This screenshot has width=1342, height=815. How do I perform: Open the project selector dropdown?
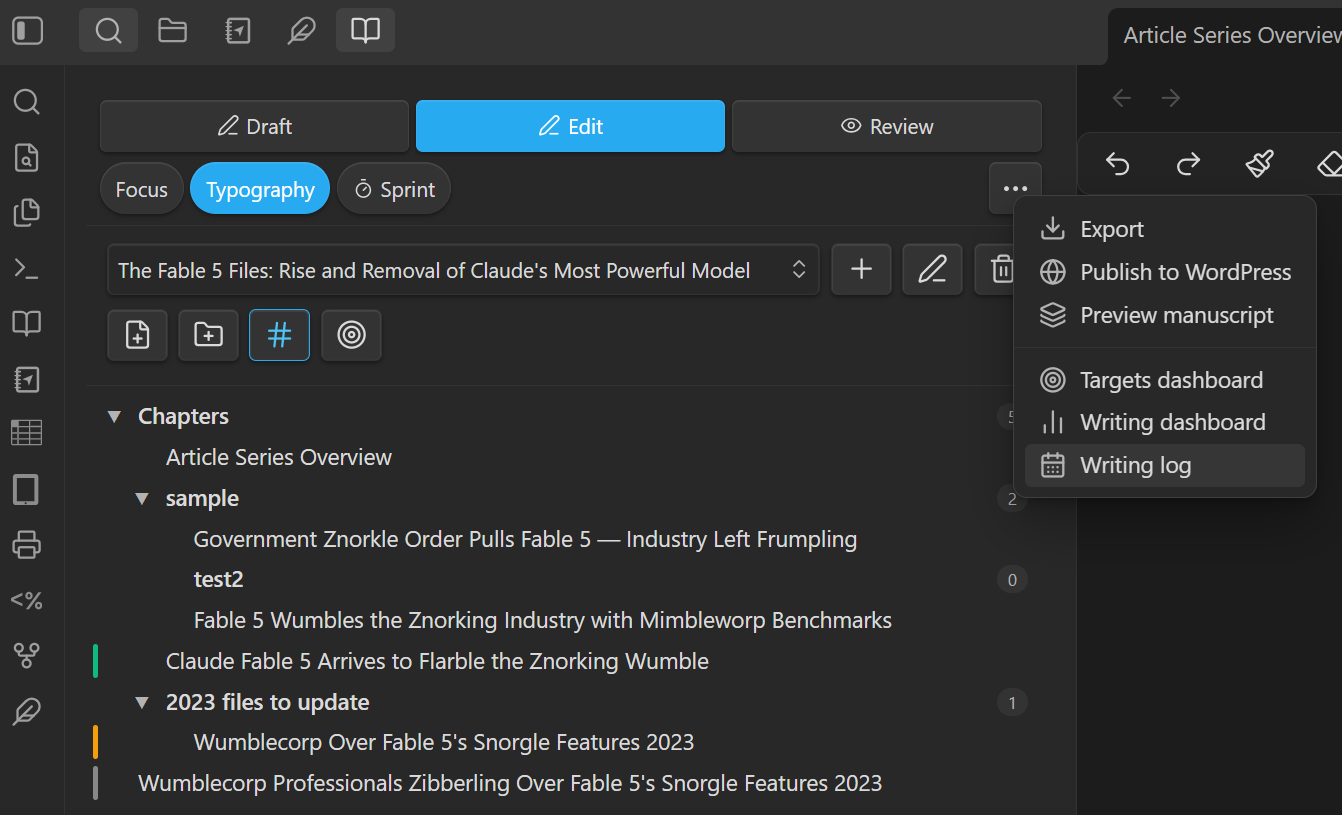[463, 270]
